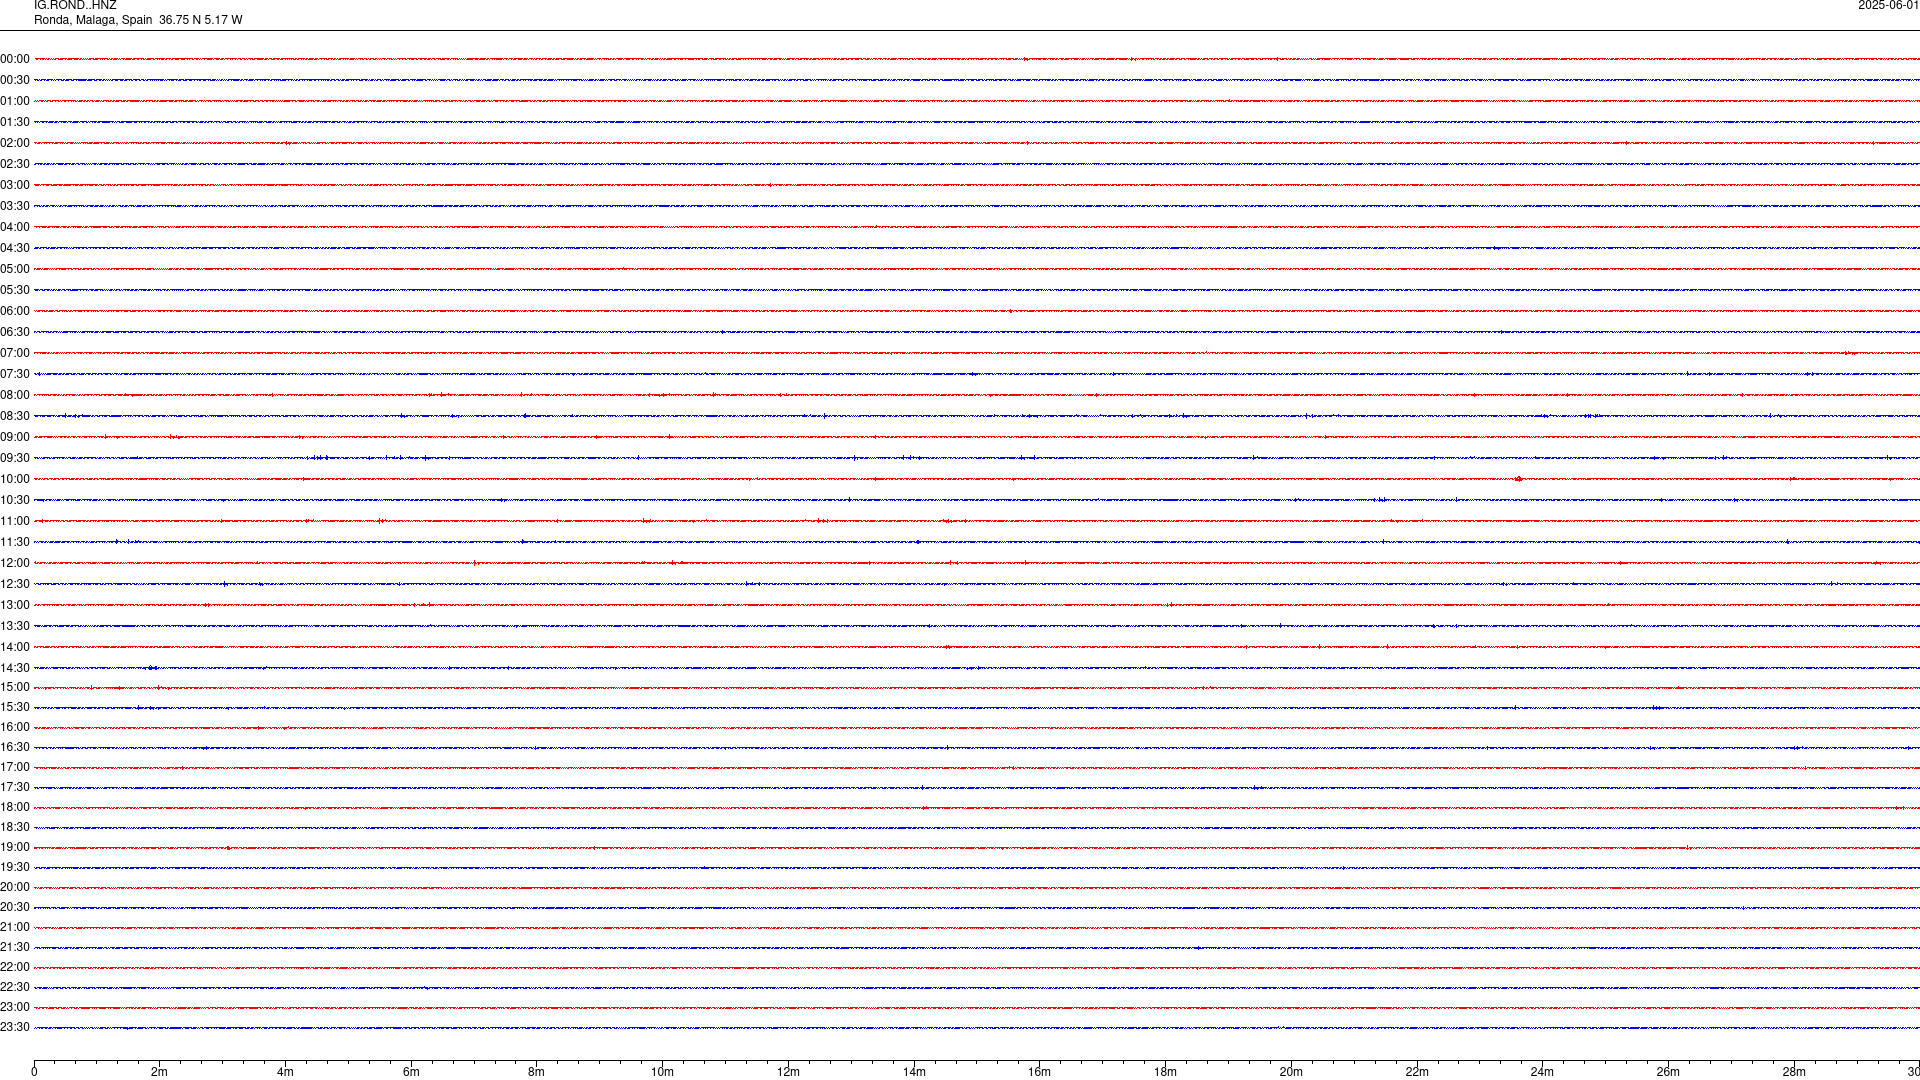This screenshot has height=1080, width=1920.
Task: Select the 02:00 time row label
Action: coord(15,143)
